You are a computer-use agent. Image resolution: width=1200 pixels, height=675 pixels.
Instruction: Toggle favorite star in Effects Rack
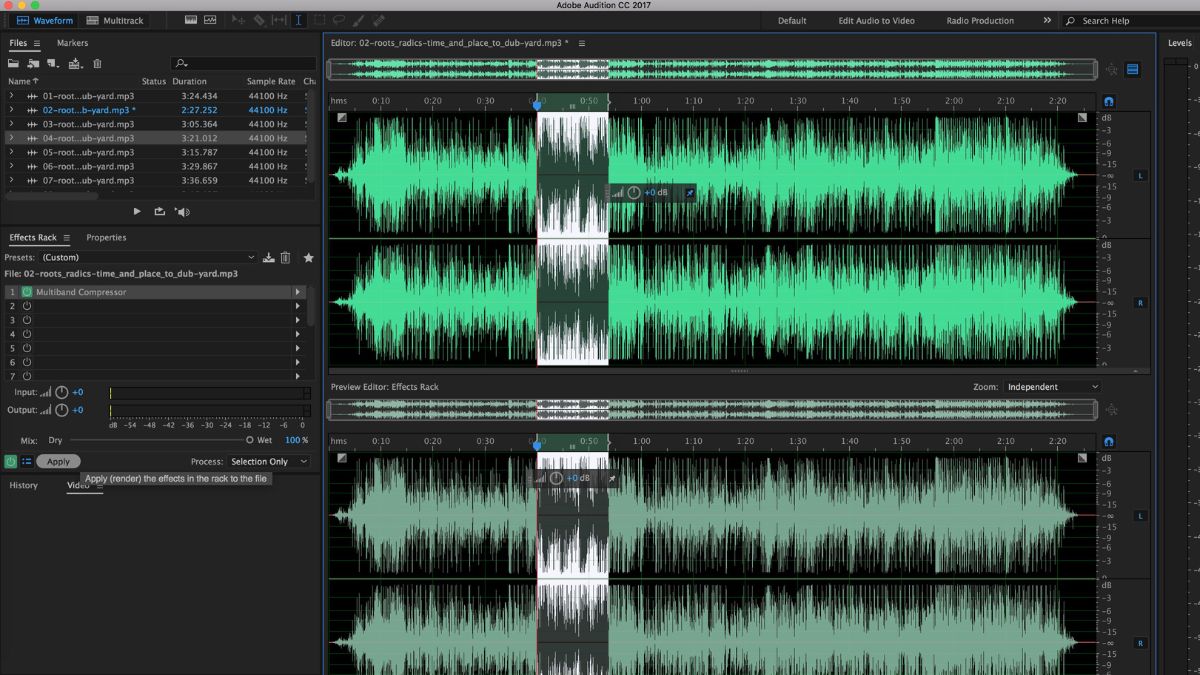tap(308, 258)
